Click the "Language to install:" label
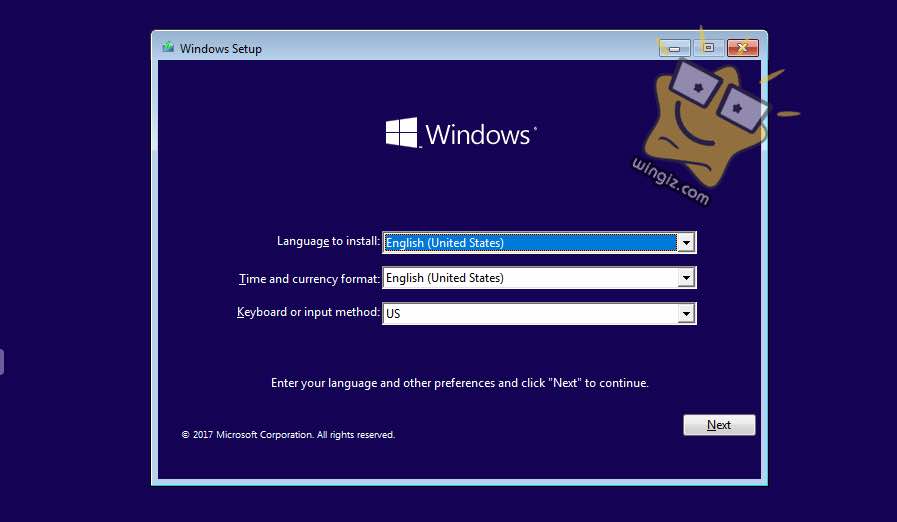The height and width of the screenshot is (522, 897). pyautogui.click(x=328, y=241)
